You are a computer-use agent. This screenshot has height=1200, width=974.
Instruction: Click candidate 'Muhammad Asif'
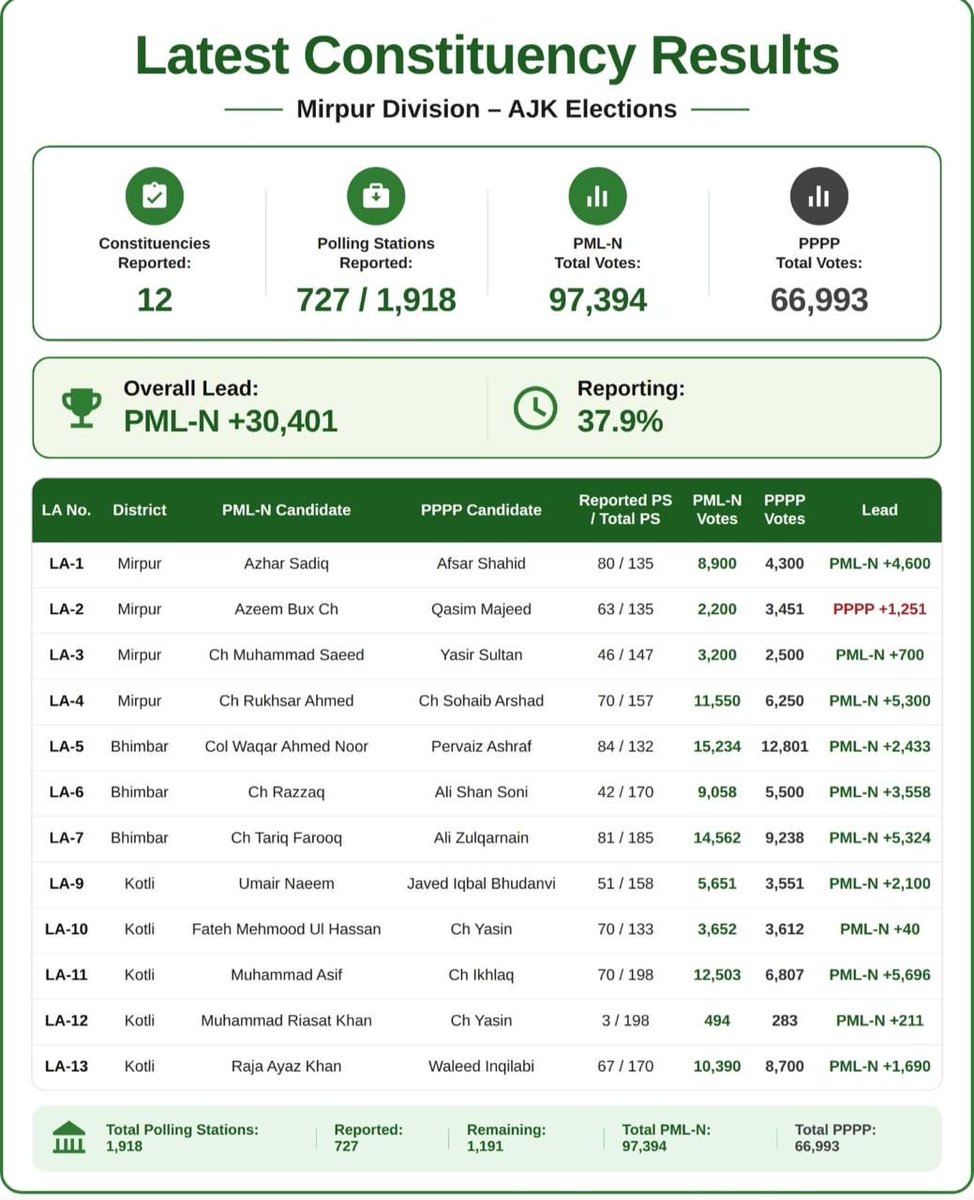pos(286,975)
